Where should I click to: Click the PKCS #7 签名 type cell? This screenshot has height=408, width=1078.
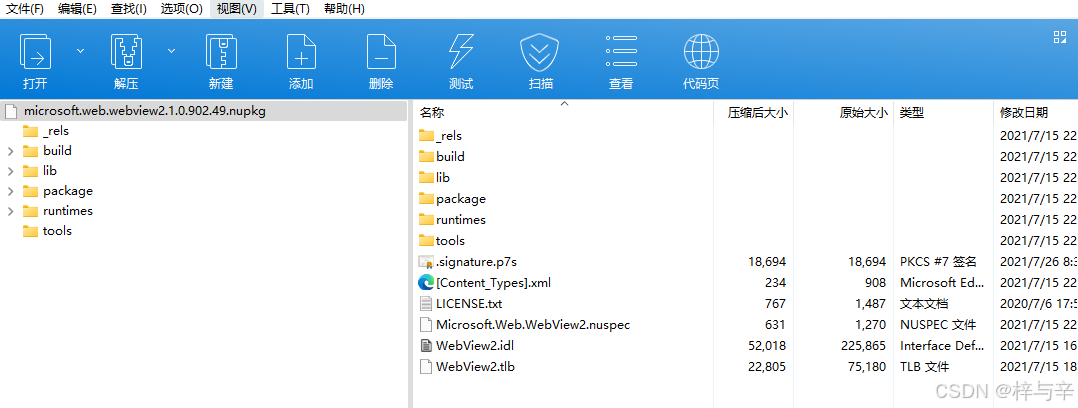click(938, 261)
